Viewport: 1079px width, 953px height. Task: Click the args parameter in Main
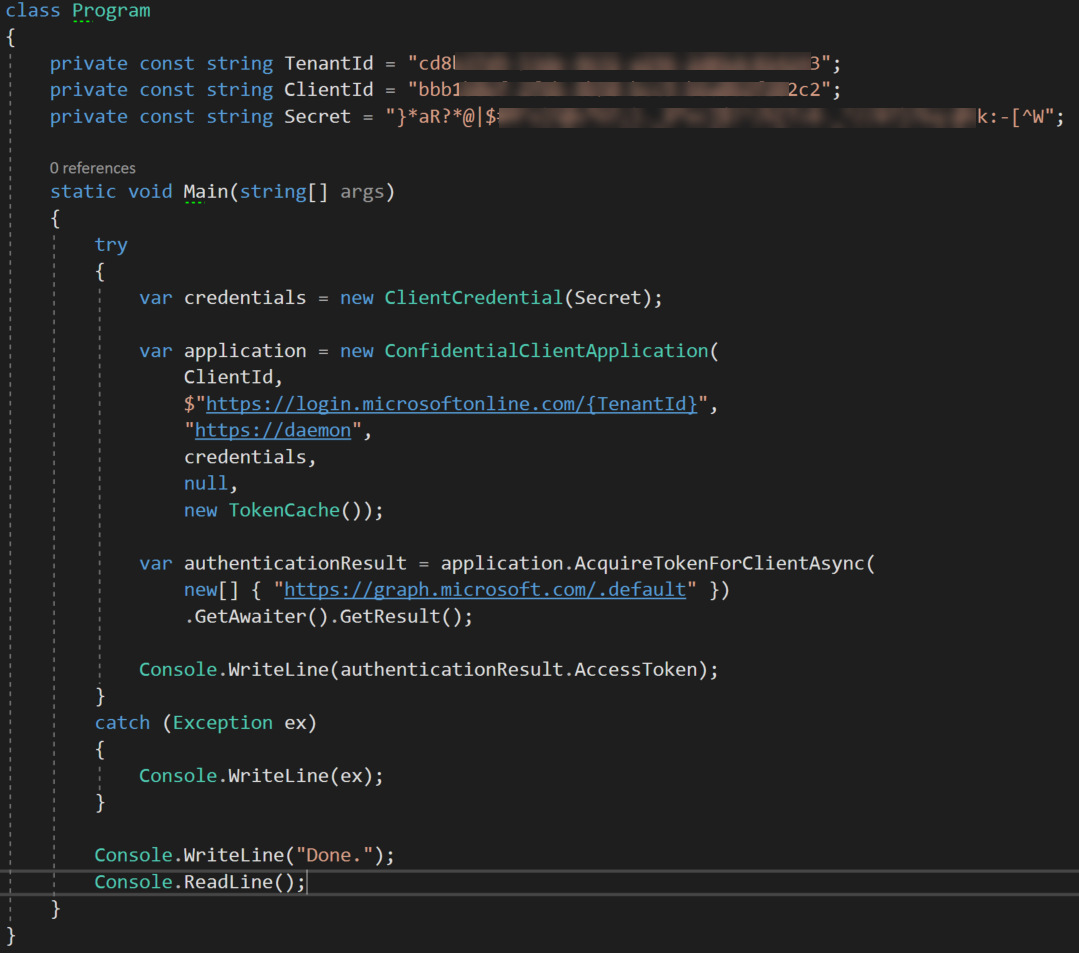(364, 191)
